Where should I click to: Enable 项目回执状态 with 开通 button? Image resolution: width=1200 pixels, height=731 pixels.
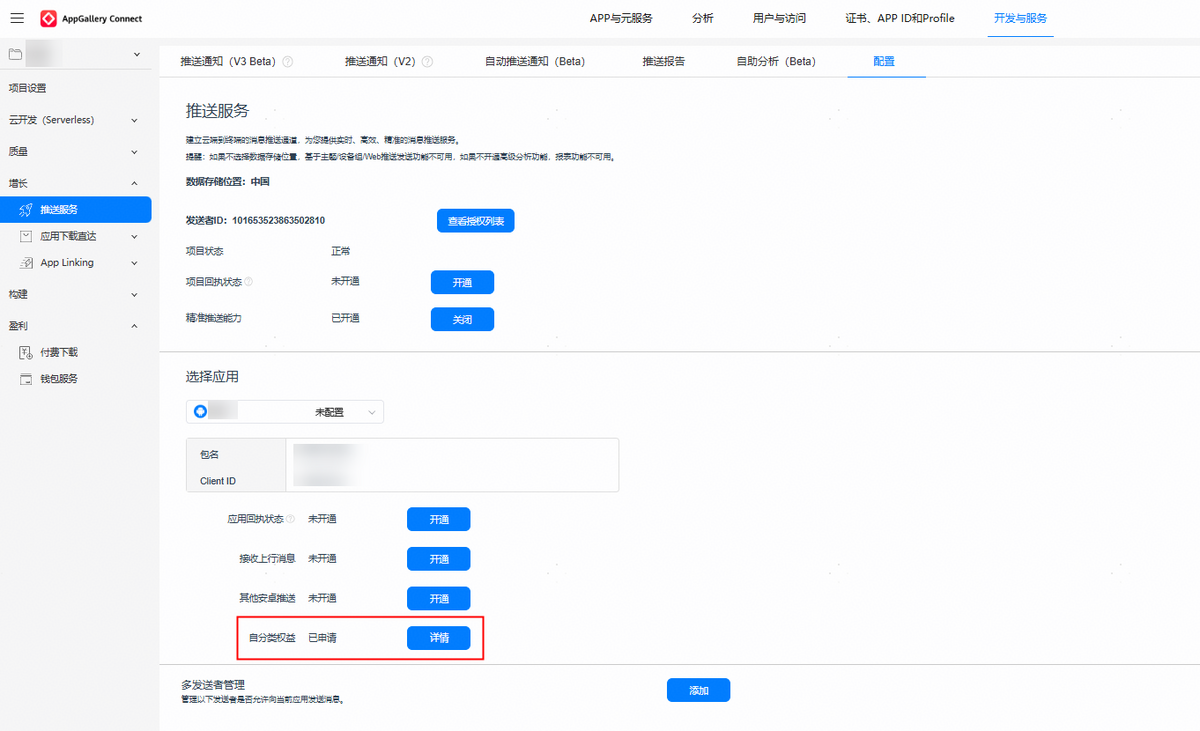[x=462, y=283]
